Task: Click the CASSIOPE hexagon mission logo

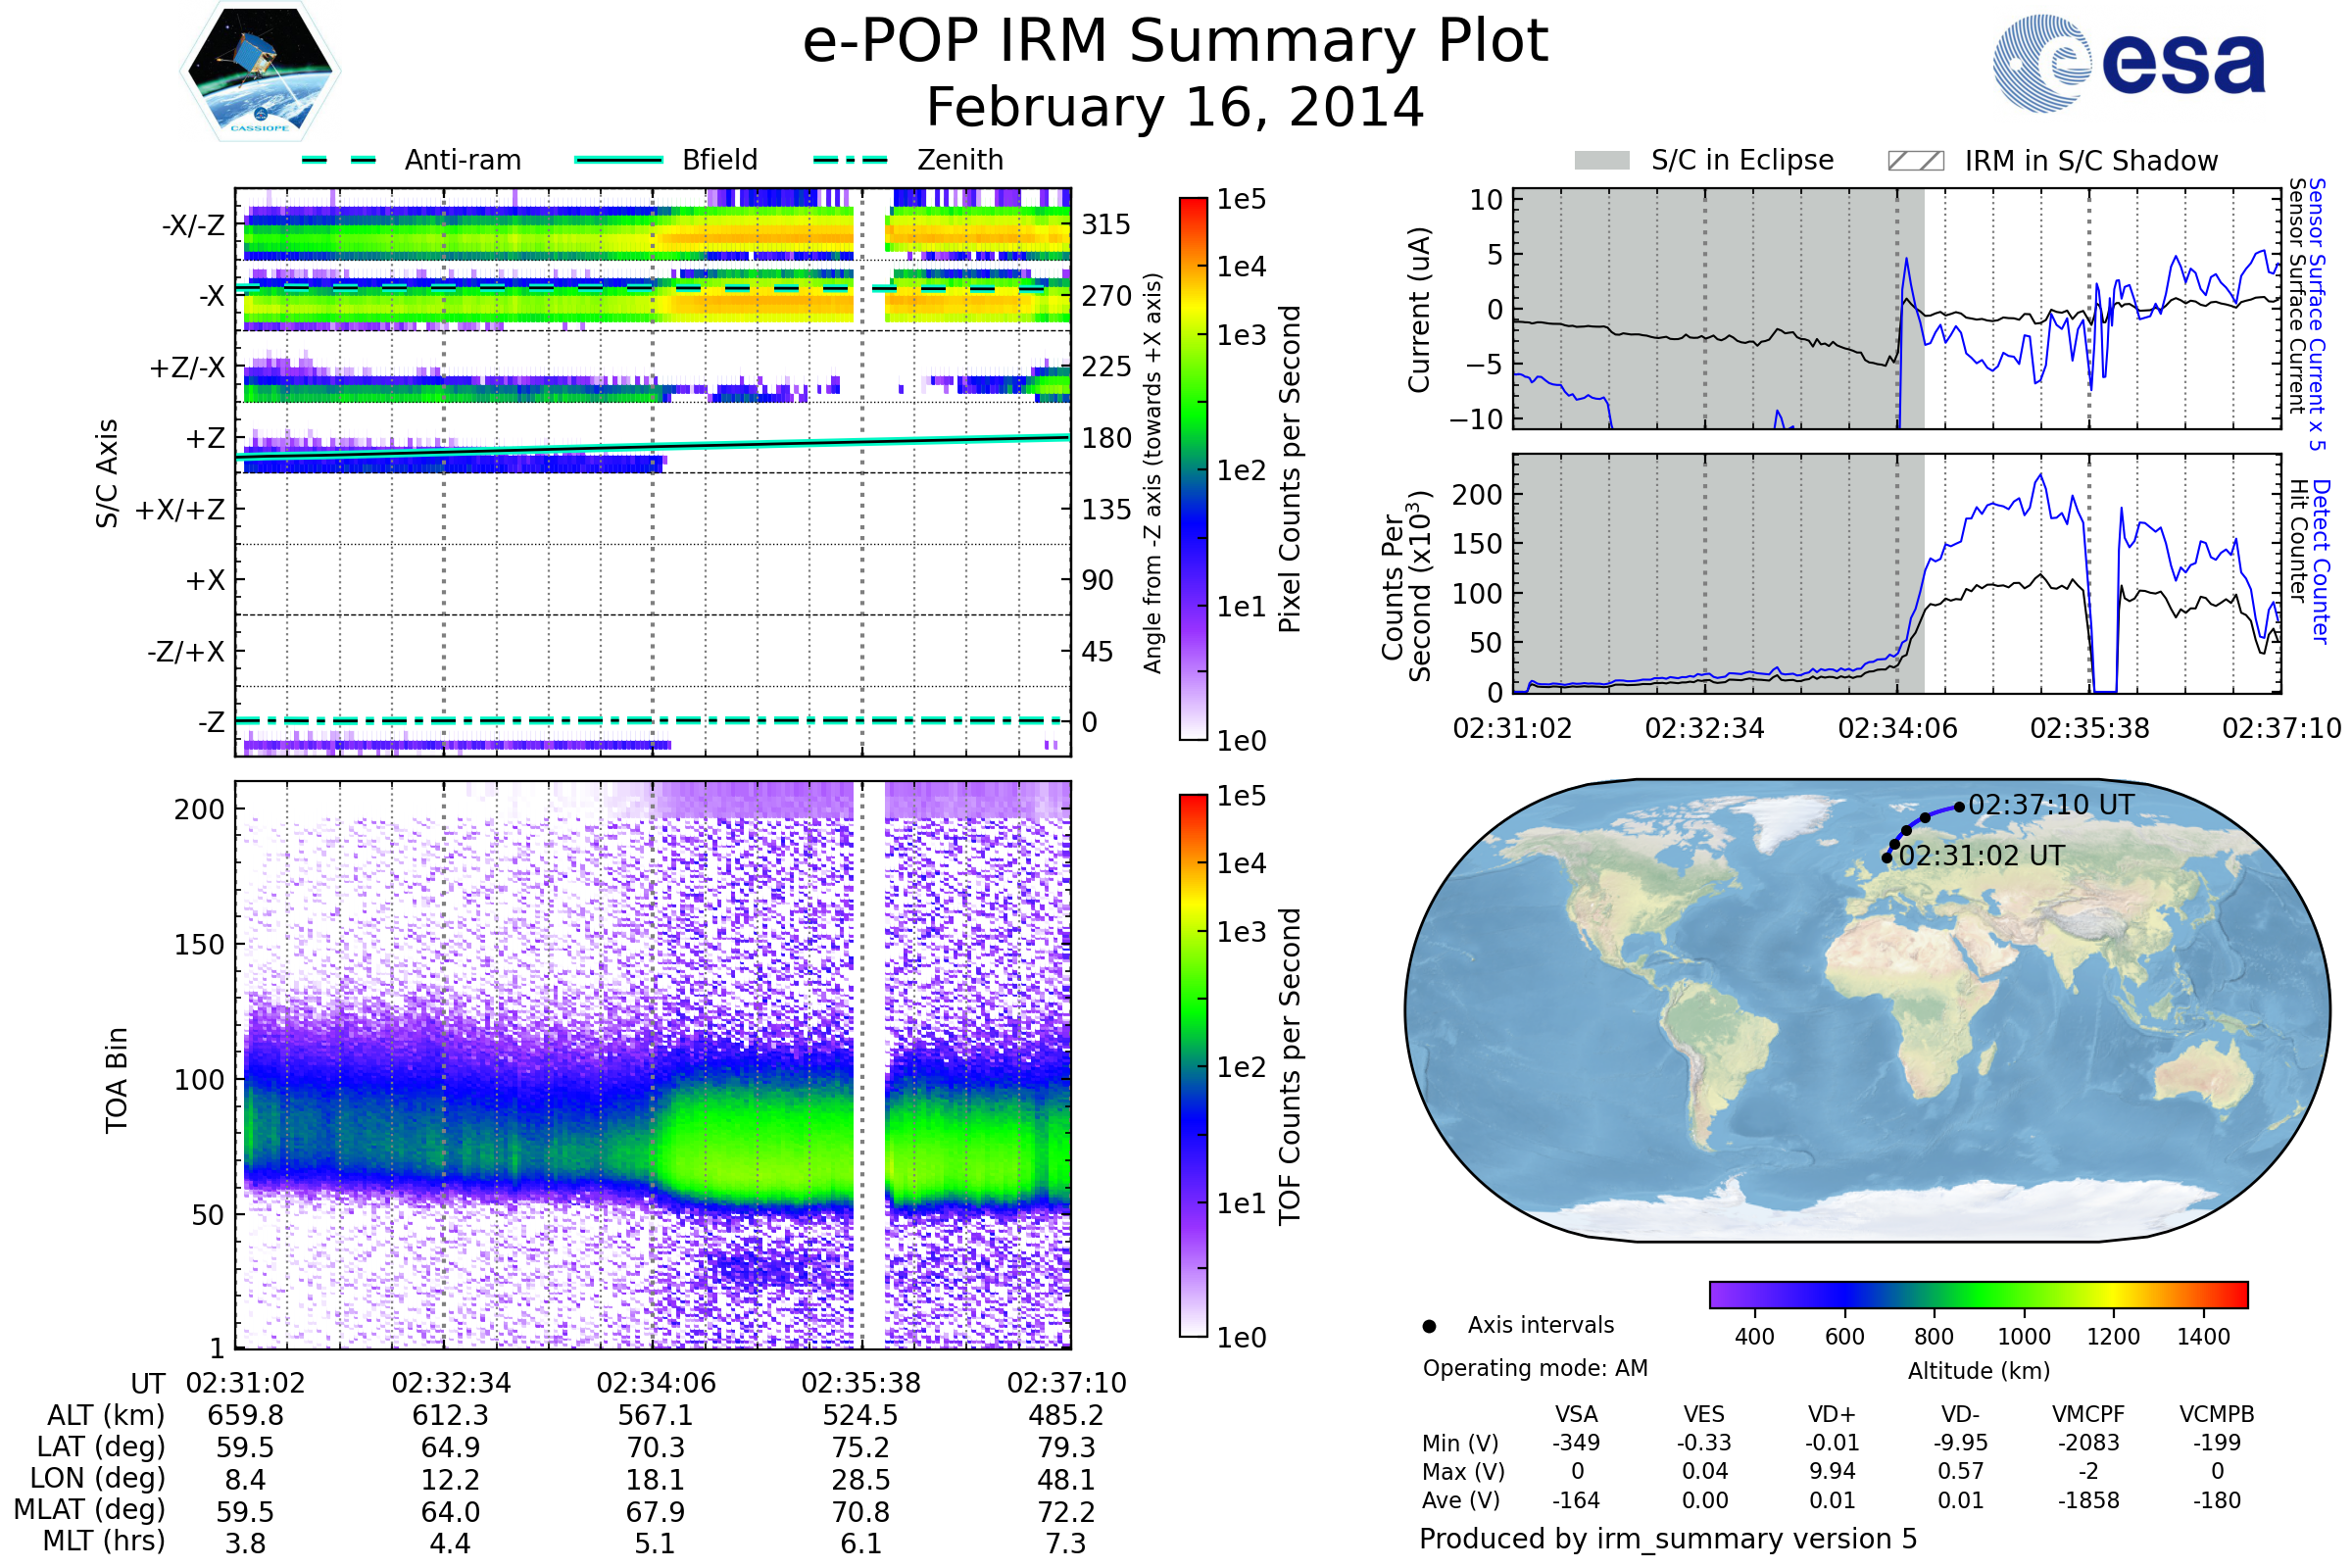Action: click(x=260, y=72)
